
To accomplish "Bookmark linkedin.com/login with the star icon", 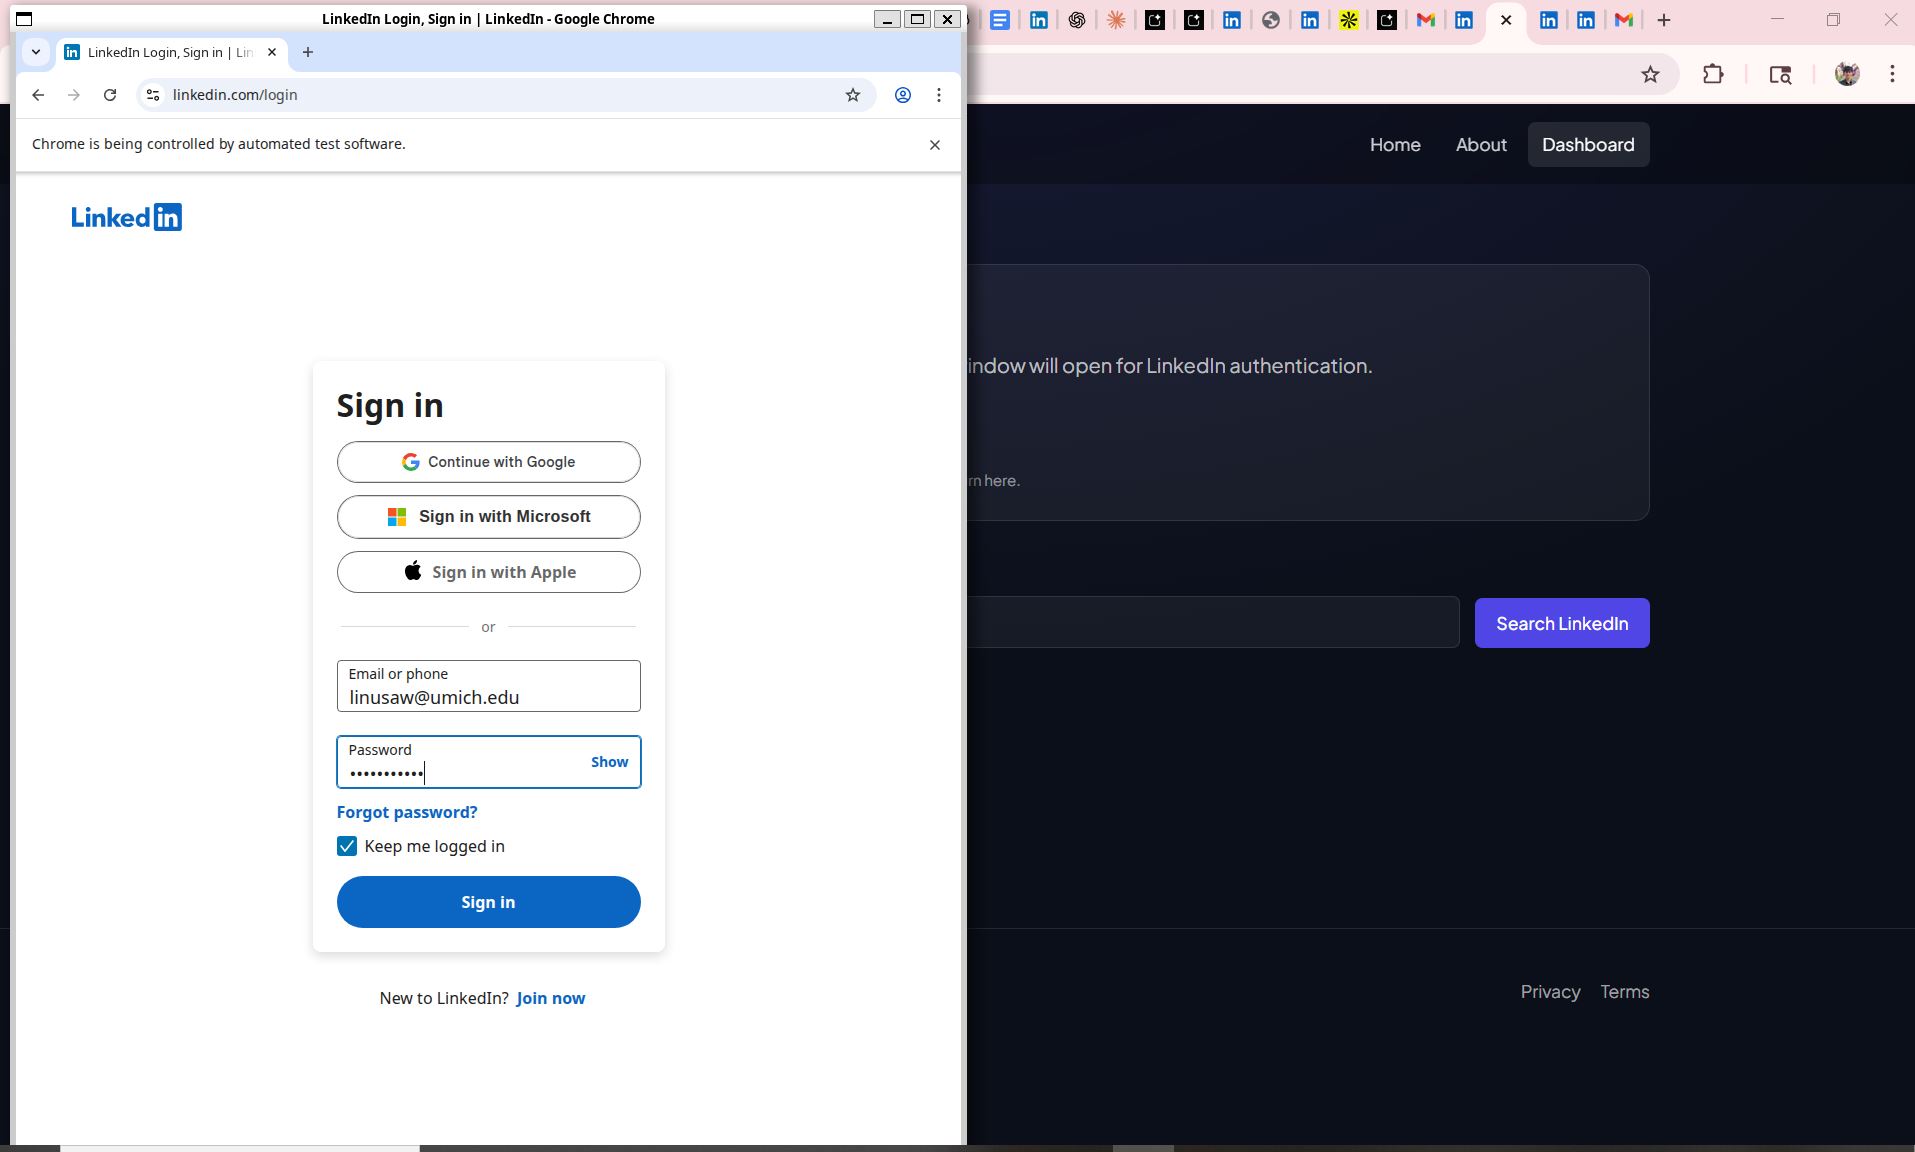I will (x=853, y=95).
